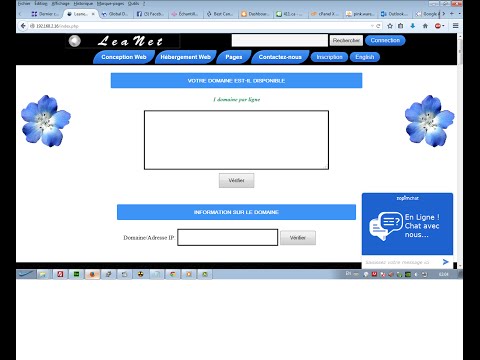Click the red adblock stop-sign icon
The width and height of the screenshot is (480, 360).
(x=438, y=26)
